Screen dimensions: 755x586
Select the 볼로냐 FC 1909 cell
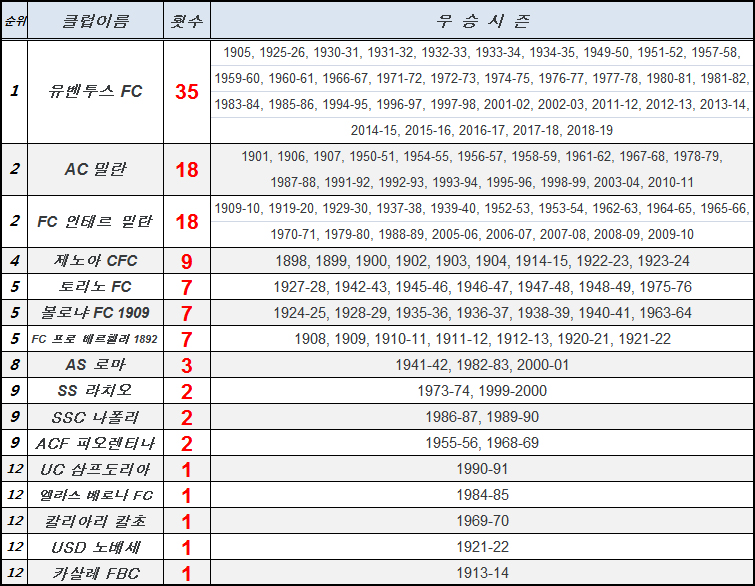[x=95, y=313]
